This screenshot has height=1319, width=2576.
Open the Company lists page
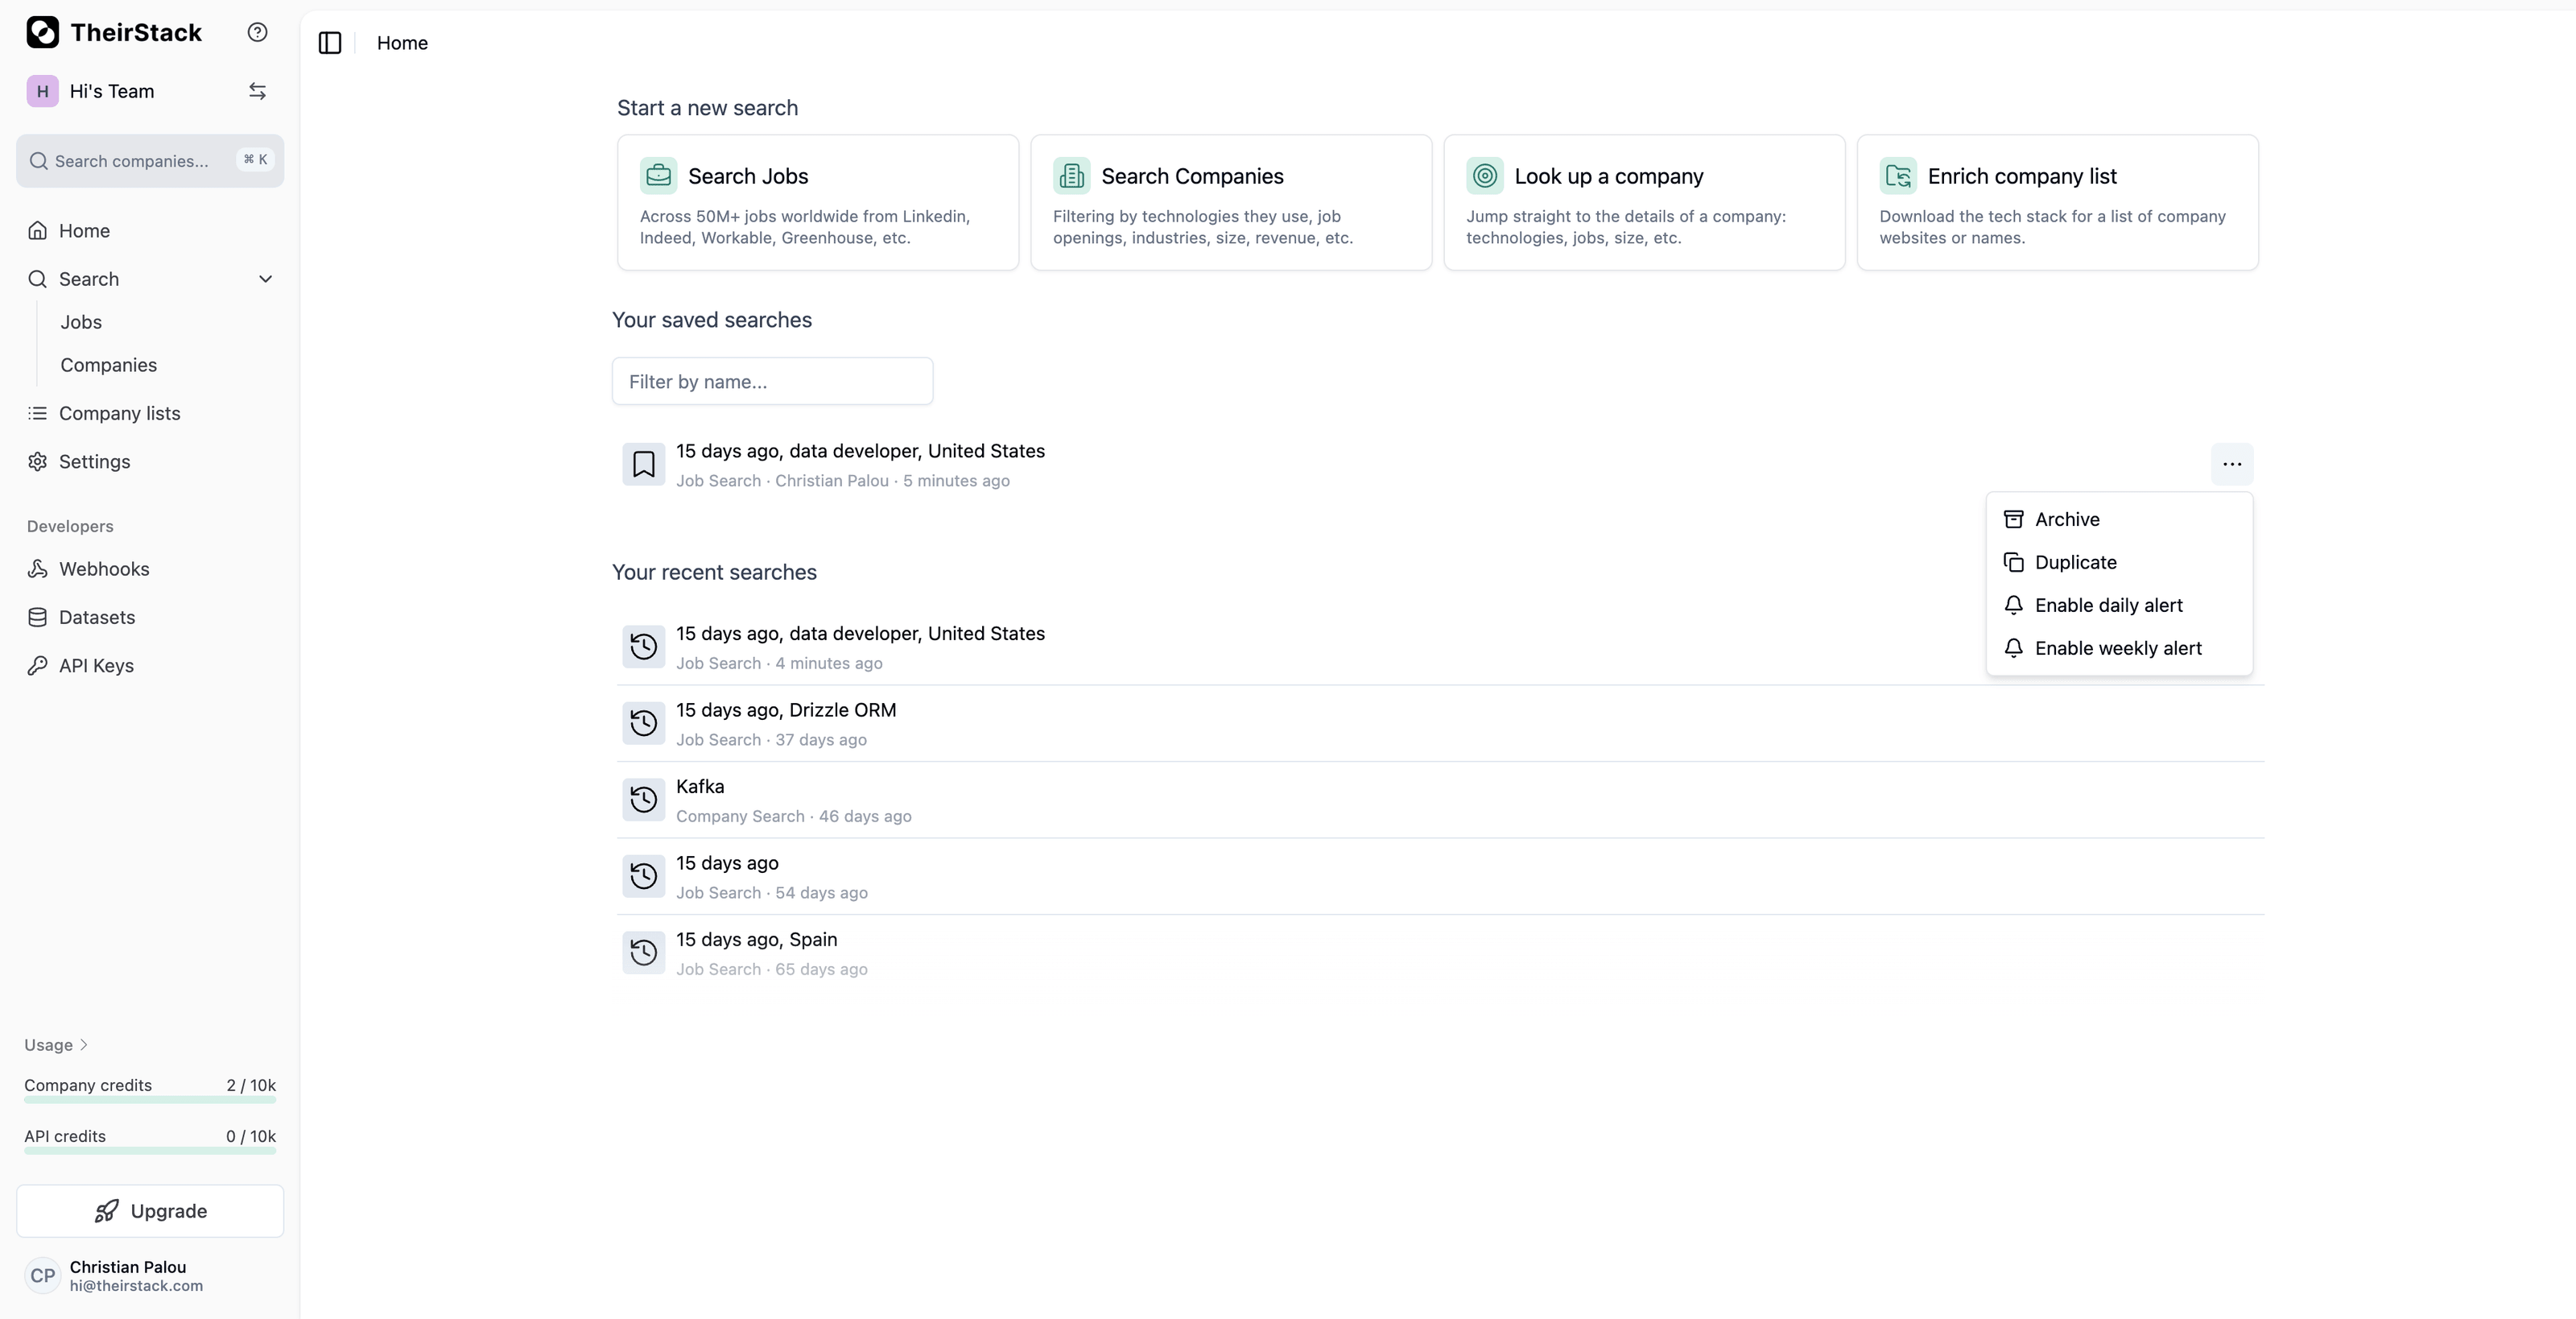118,413
